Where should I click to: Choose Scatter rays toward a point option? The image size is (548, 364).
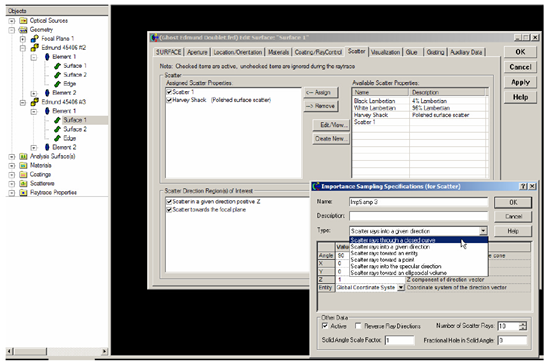pyautogui.click(x=382, y=260)
